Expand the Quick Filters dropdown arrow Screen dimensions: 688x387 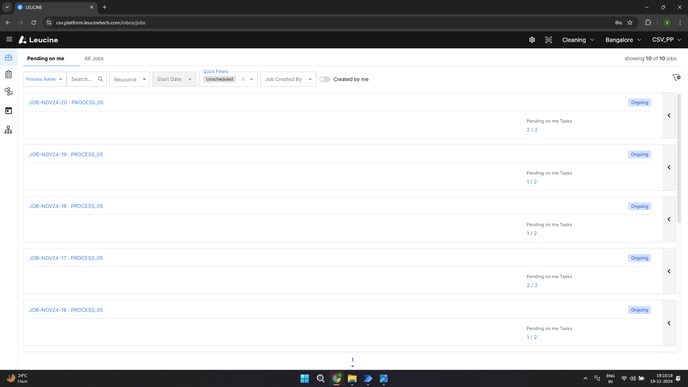pyautogui.click(x=251, y=79)
